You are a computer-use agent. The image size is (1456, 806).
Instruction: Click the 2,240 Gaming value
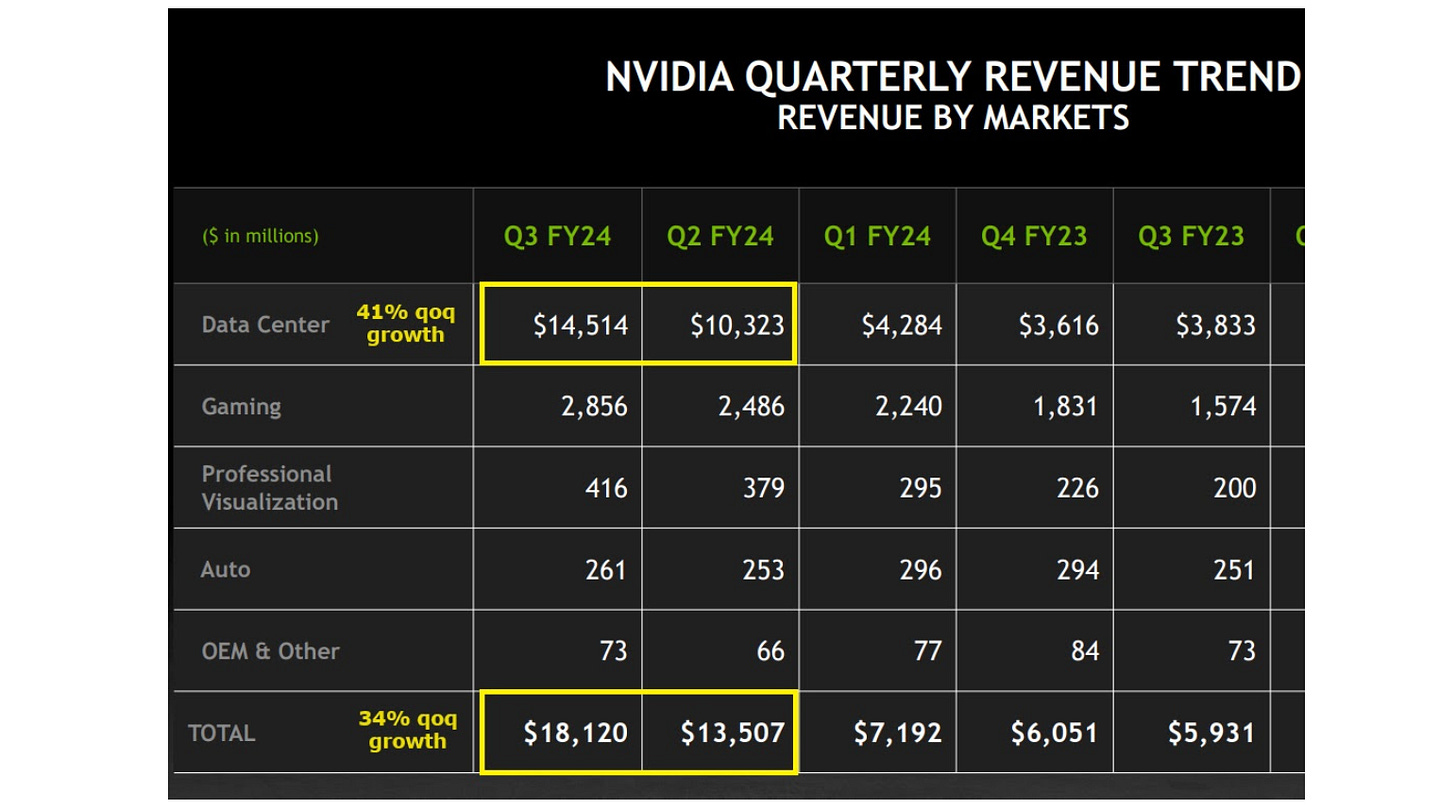click(x=909, y=407)
